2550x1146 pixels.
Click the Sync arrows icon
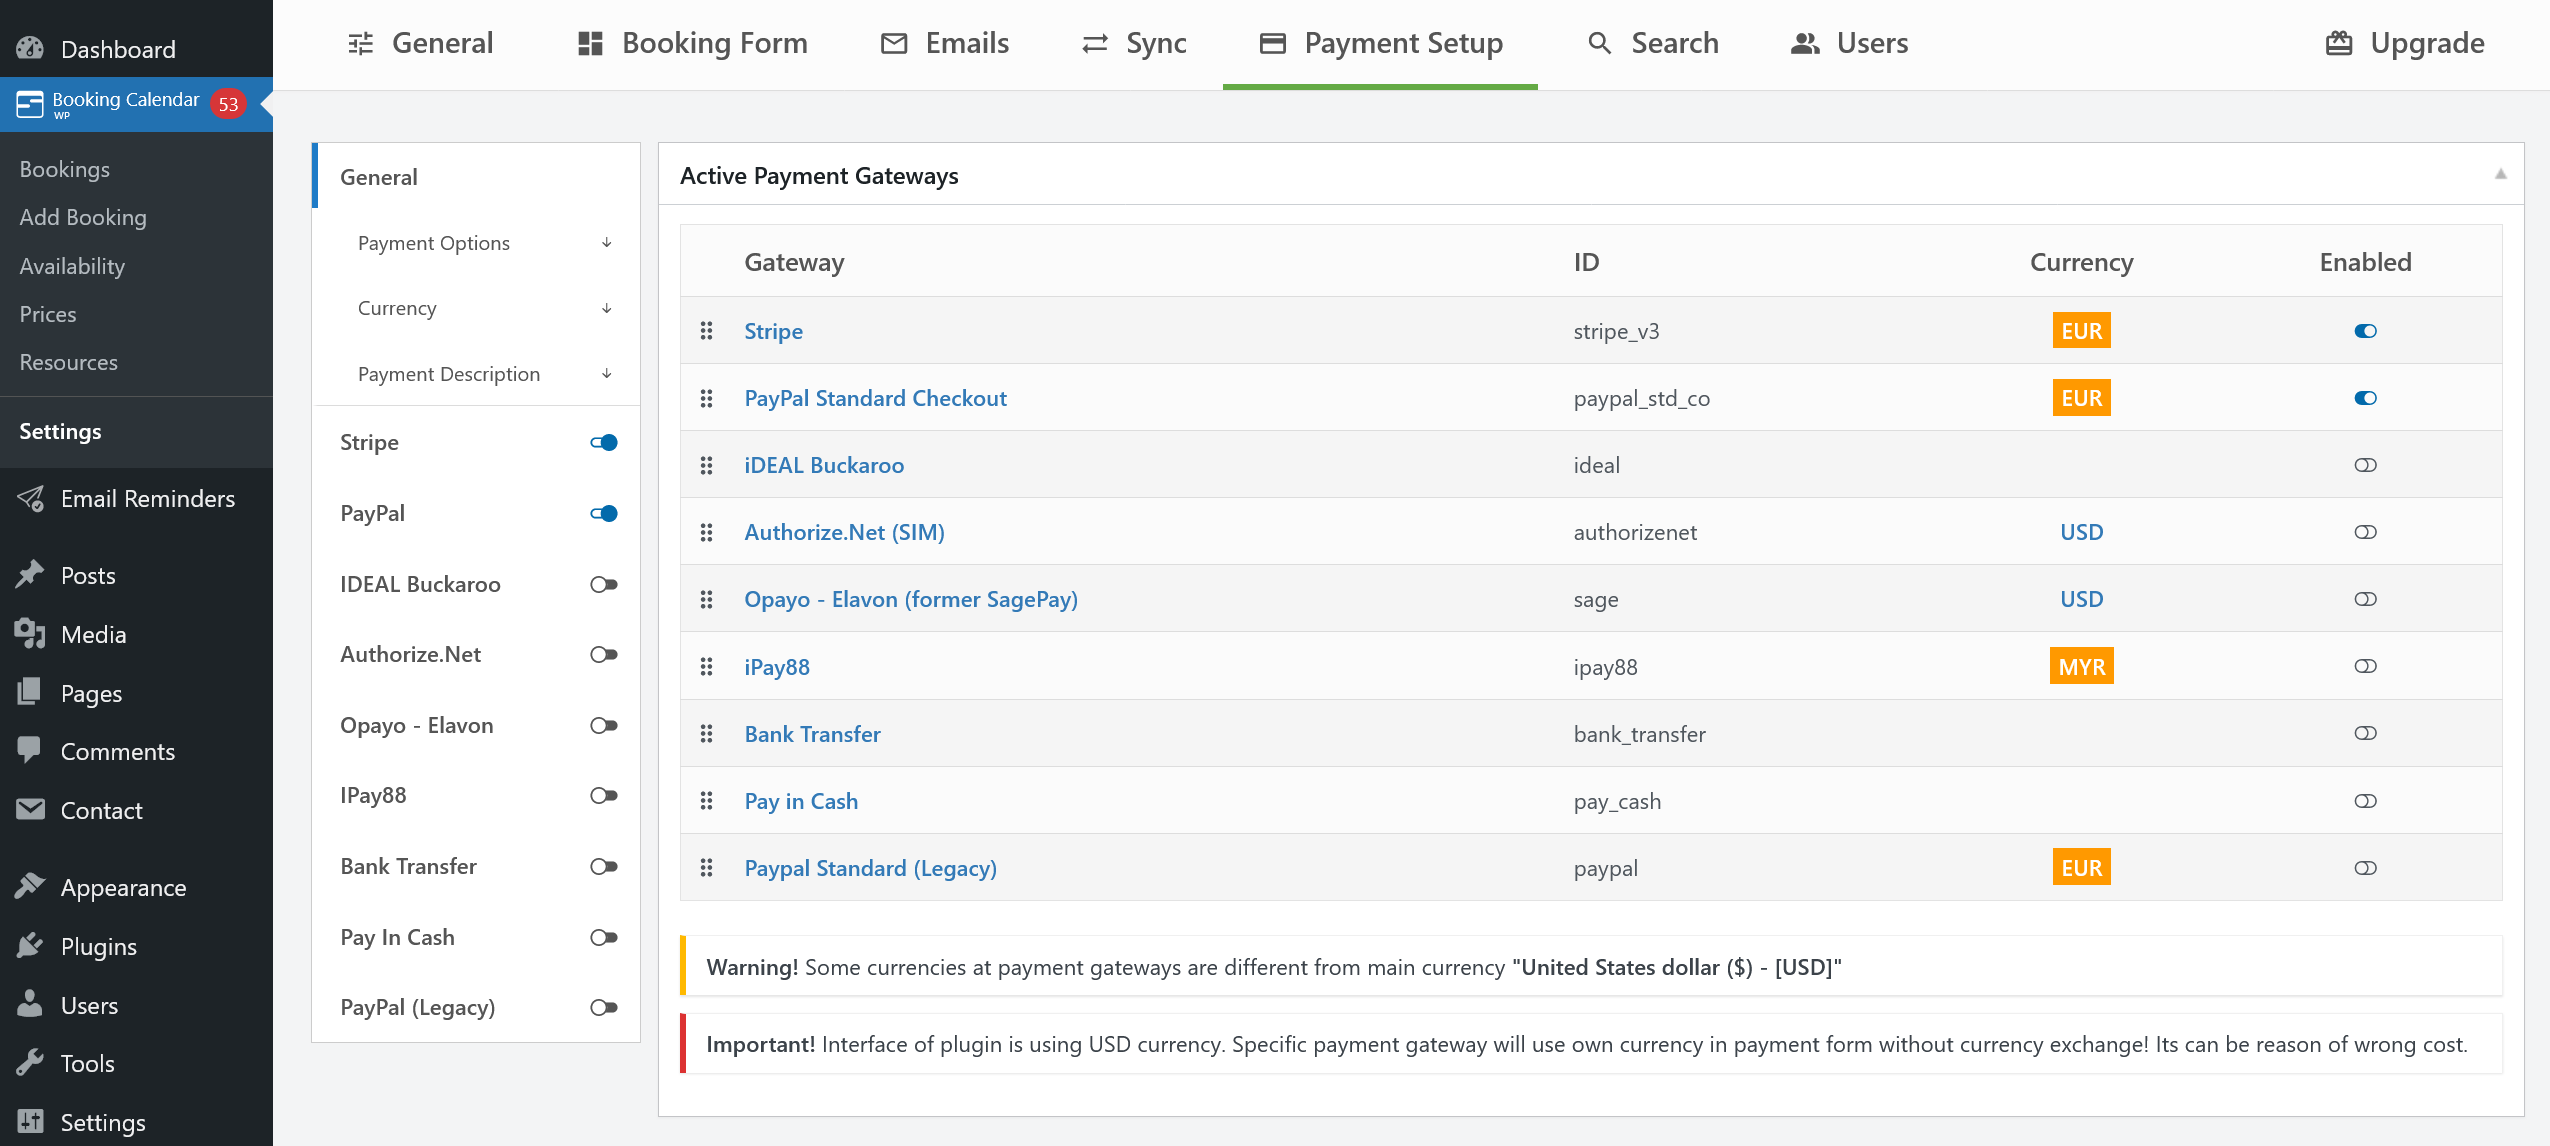1095,43
